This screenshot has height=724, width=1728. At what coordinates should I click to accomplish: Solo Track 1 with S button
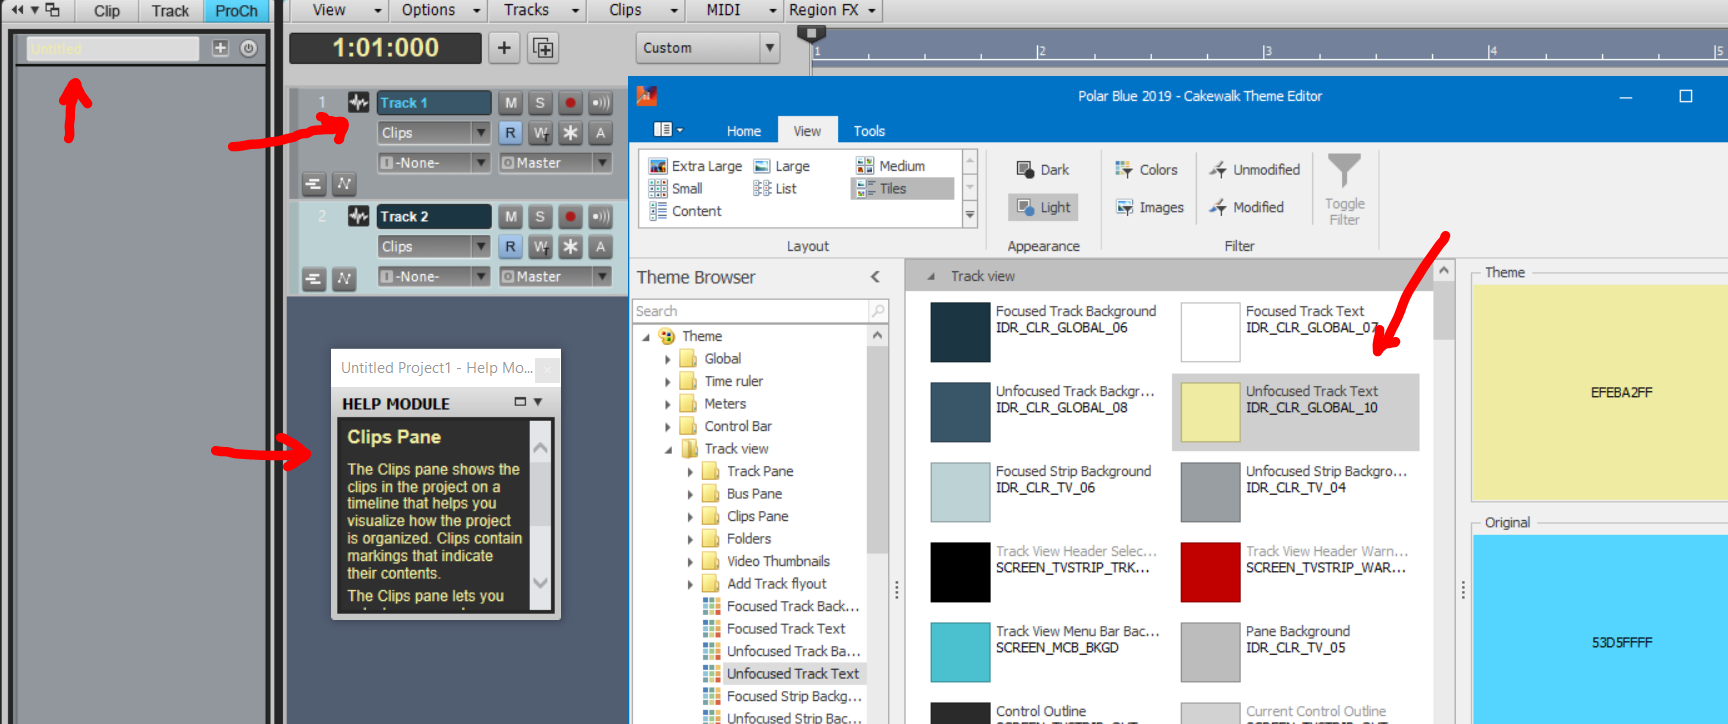pyautogui.click(x=540, y=103)
